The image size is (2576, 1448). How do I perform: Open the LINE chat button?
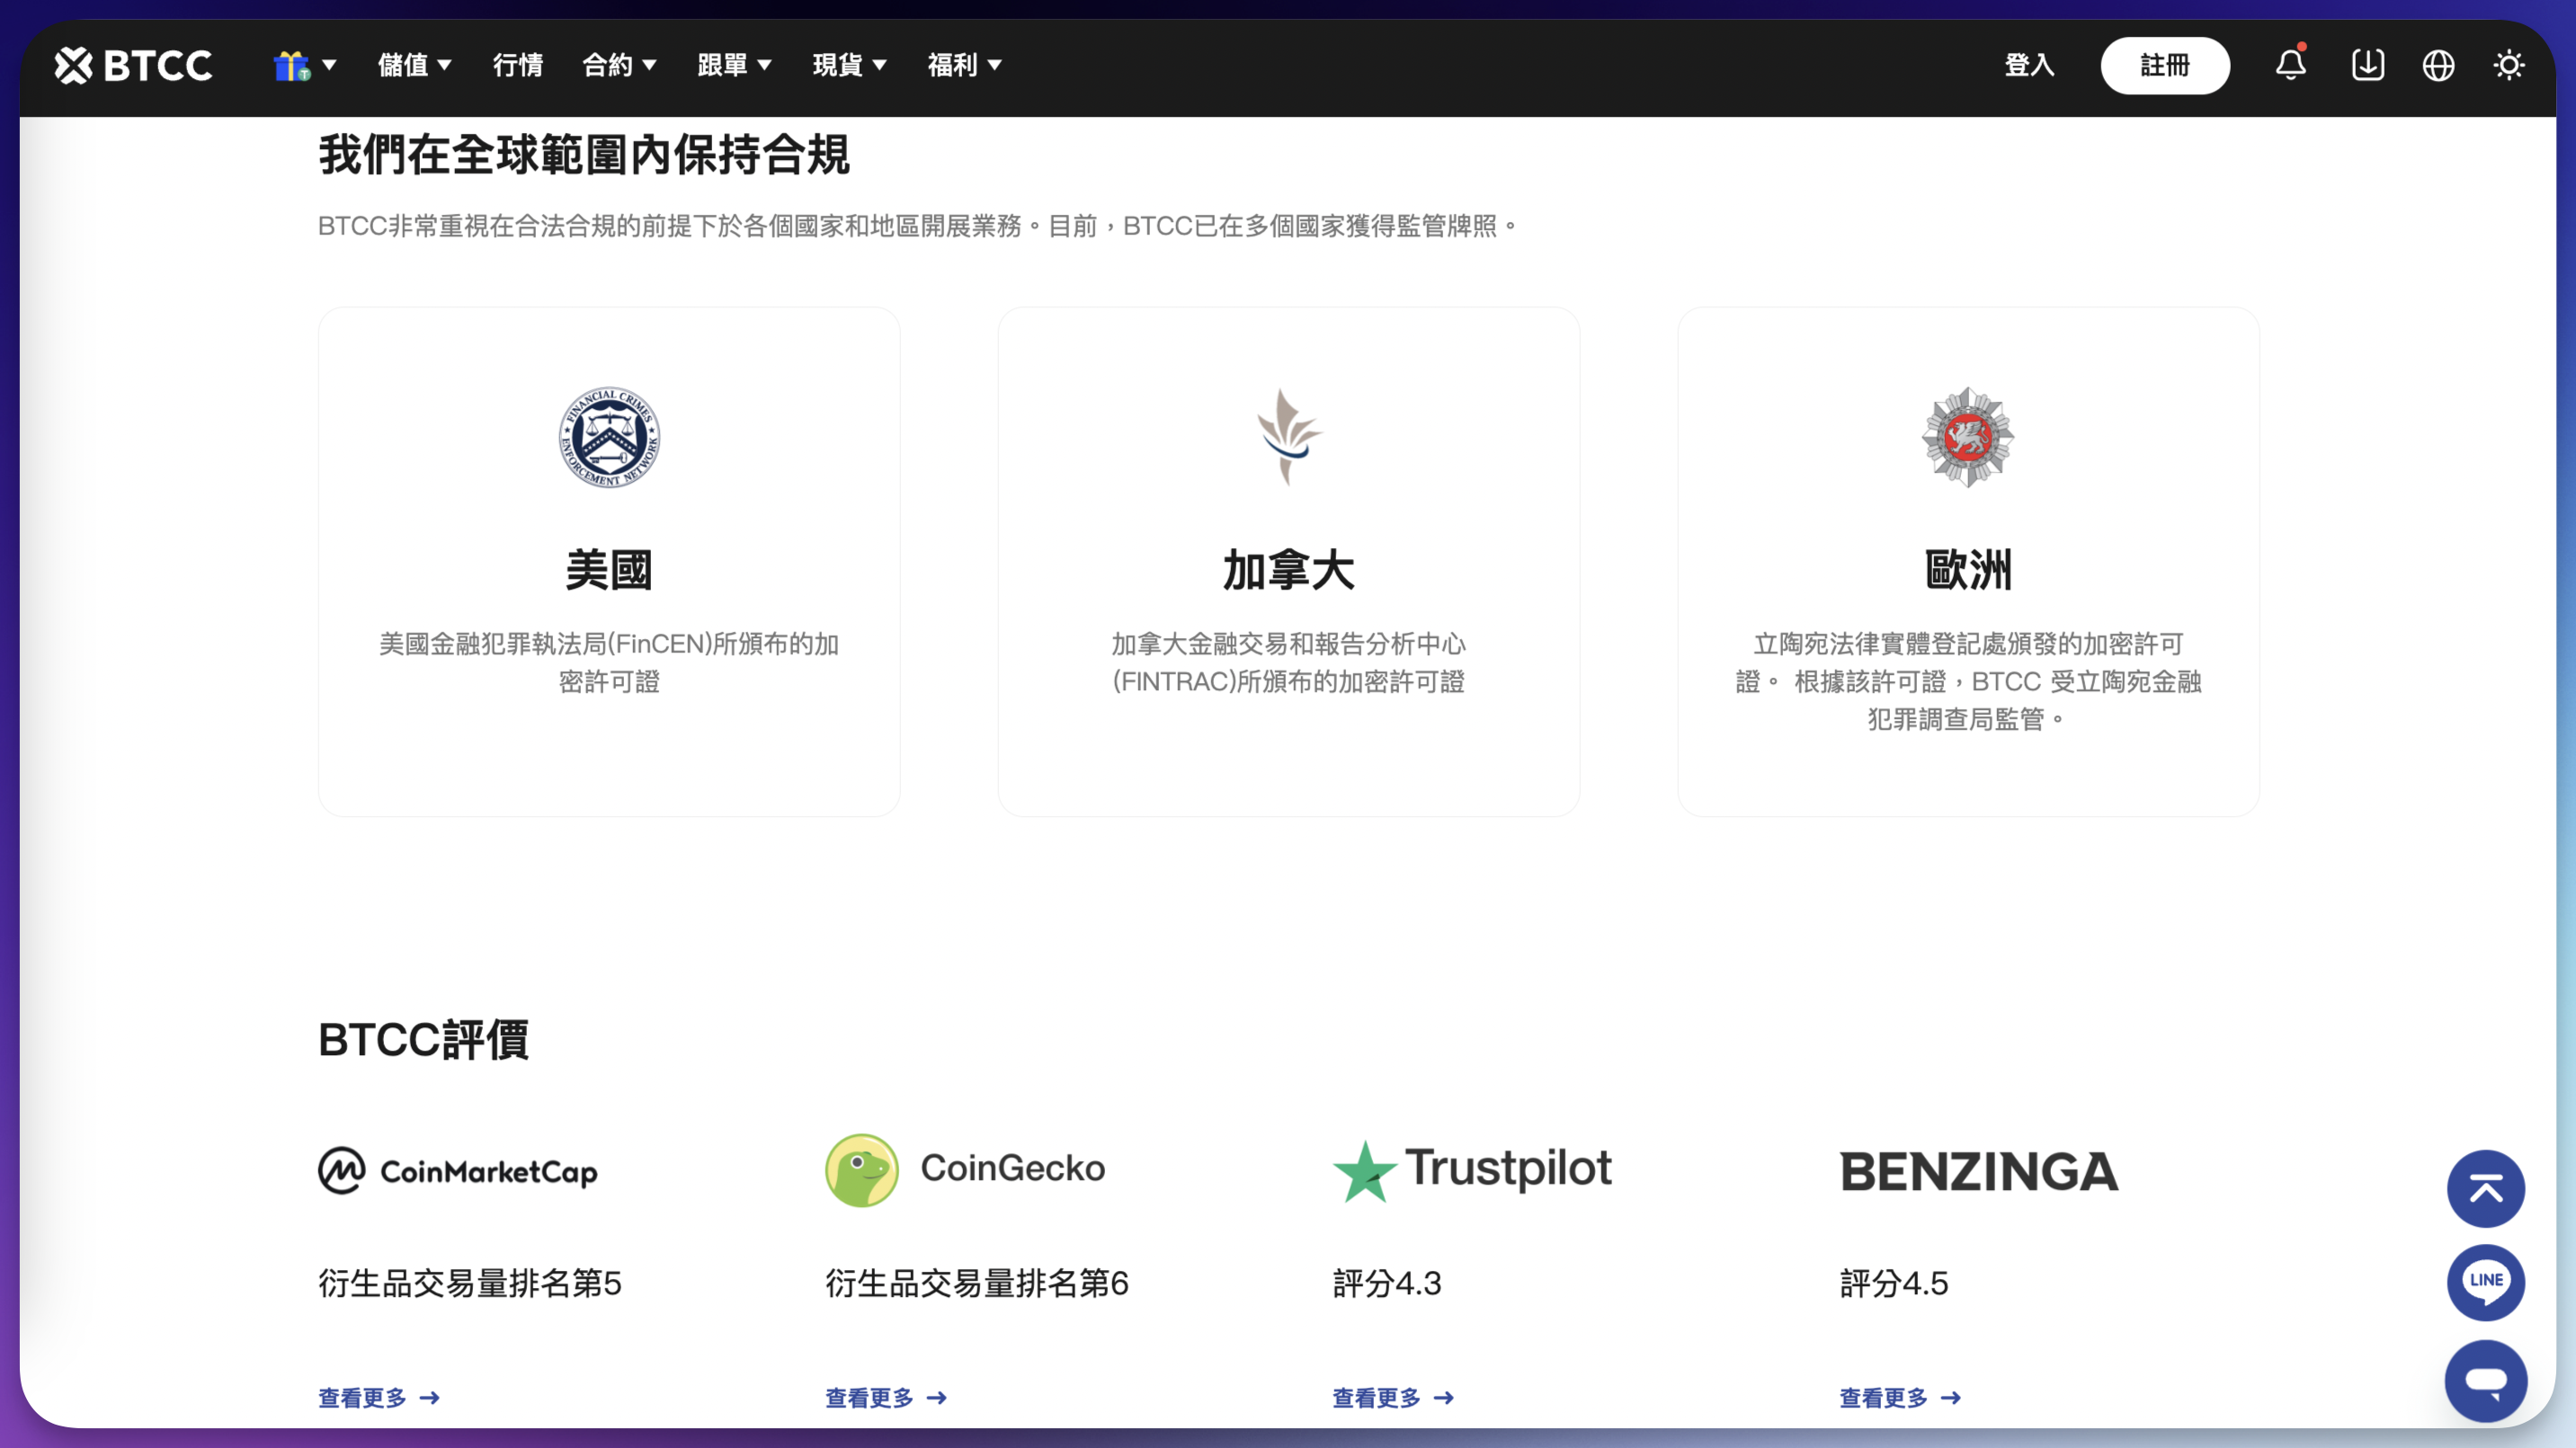(x=2486, y=1282)
